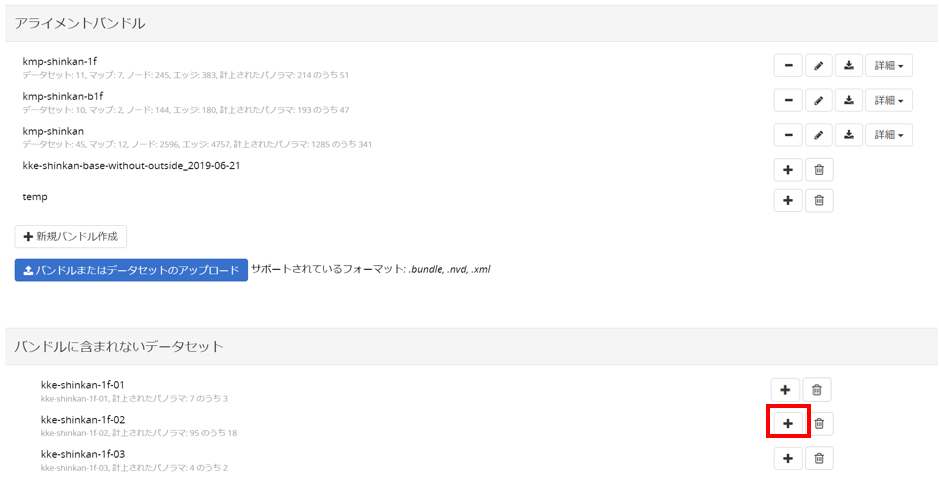Screen dimensions: 939x499
Task: Delete kke-shinkan-base-without-outside bundle with trash icon
Action: pos(819,170)
